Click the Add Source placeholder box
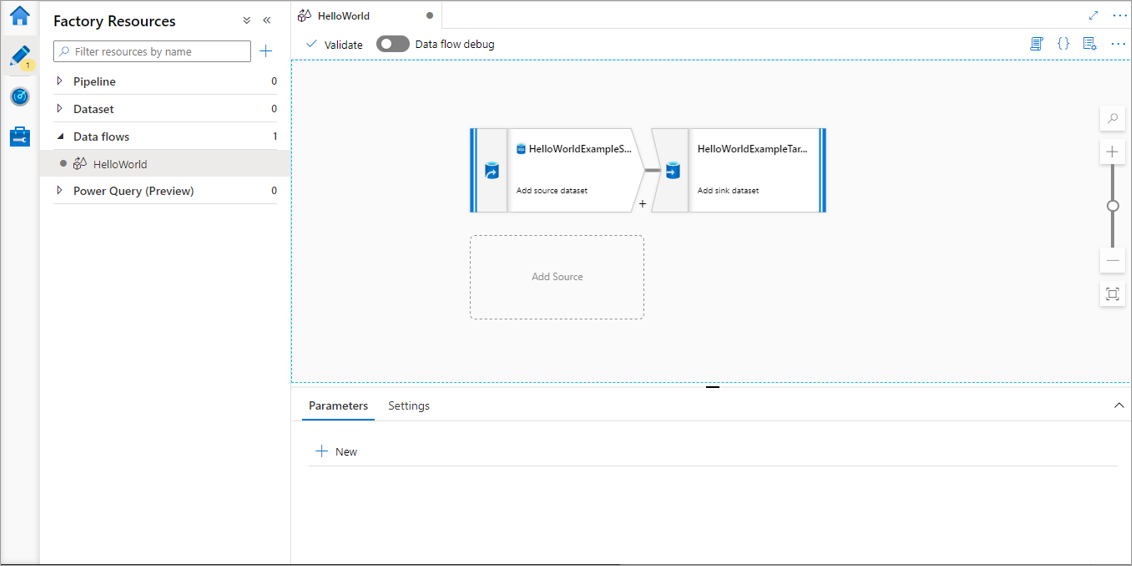Viewport: 1132px width, 566px height. [x=557, y=277]
